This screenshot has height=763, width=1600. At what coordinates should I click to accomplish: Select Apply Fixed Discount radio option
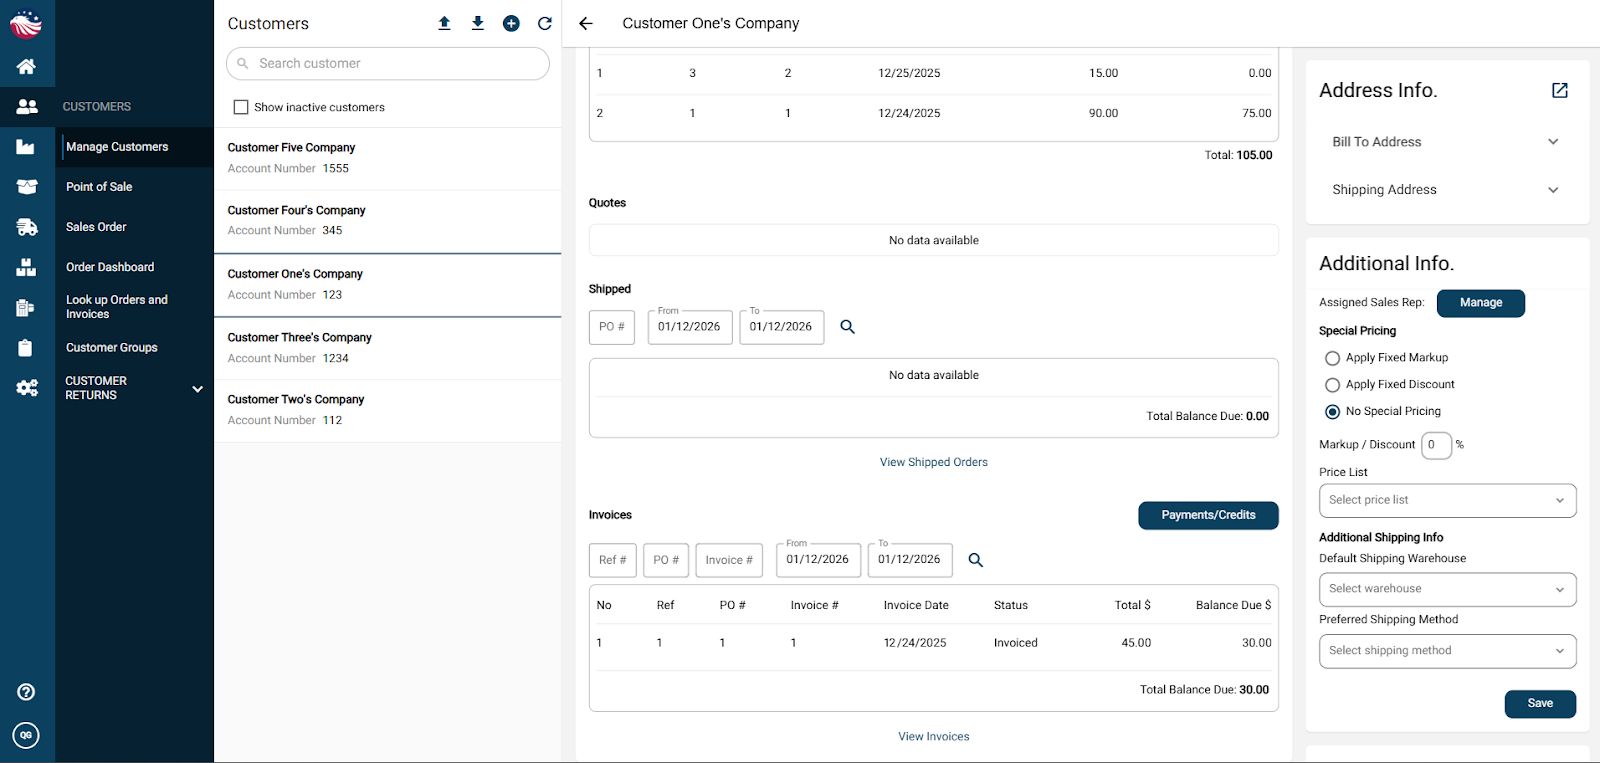tap(1332, 385)
